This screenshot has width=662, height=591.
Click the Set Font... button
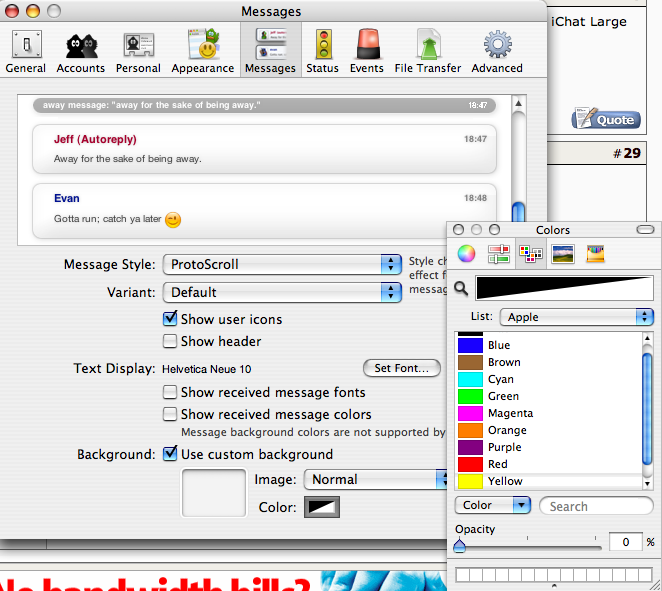click(402, 369)
